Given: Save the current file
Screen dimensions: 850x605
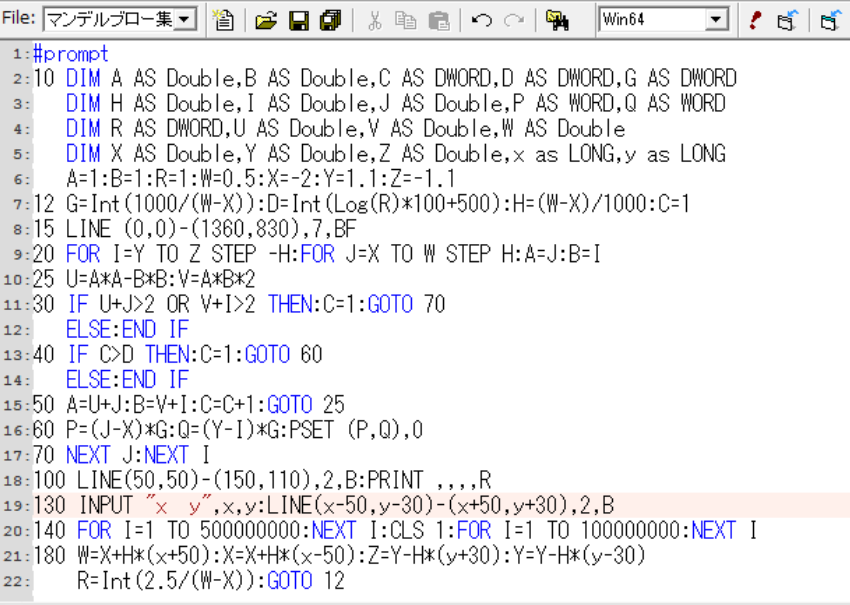Looking at the screenshot, I should [299, 20].
